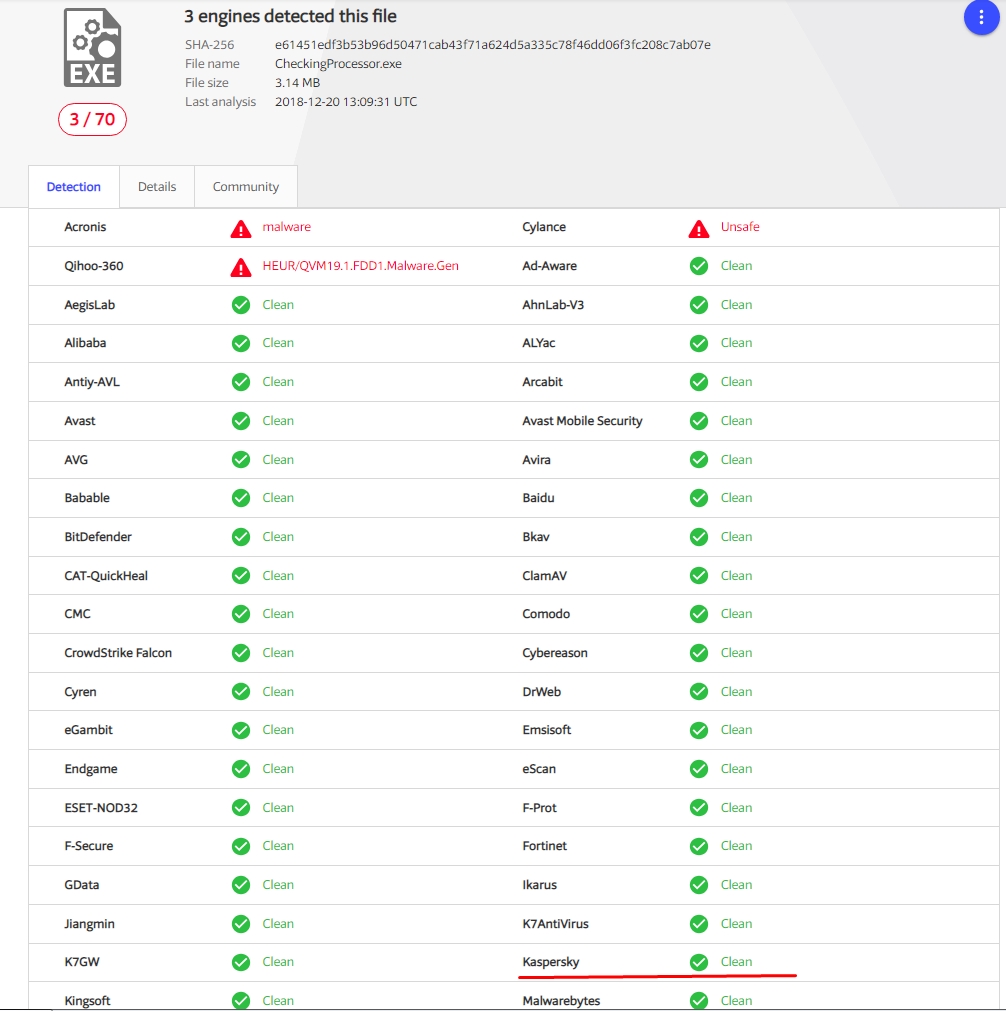
Task: Click the eGambit engine name
Action: click(x=88, y=730)
